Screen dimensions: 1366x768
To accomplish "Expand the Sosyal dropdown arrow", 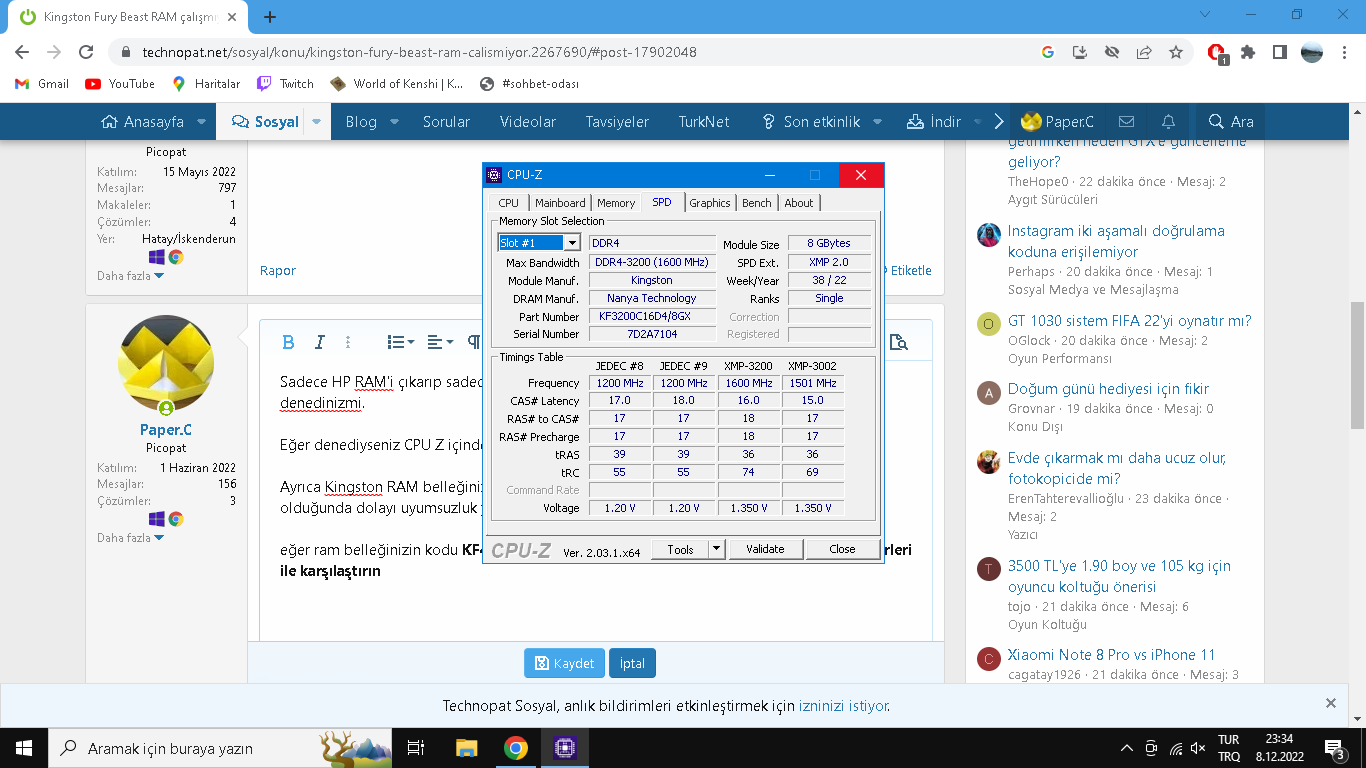I will click(x=316, y=122).
